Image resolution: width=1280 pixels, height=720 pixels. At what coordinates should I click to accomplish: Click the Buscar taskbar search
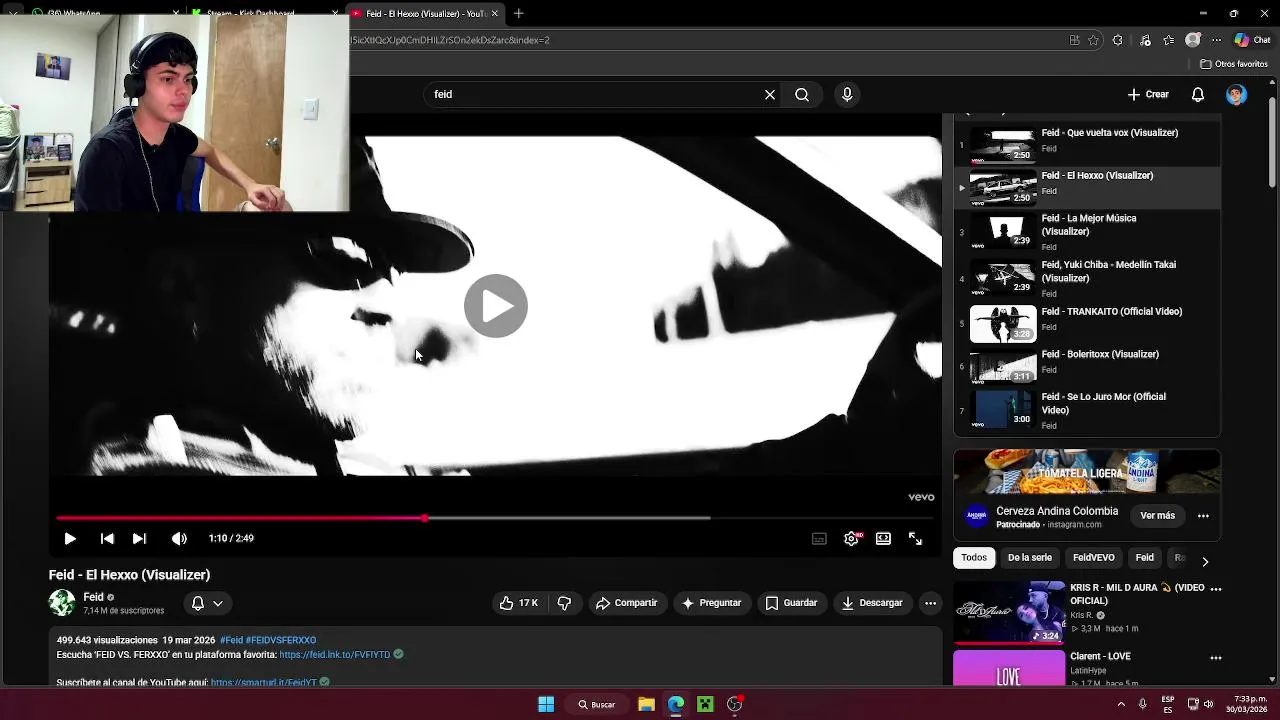[x=597, y=704]
